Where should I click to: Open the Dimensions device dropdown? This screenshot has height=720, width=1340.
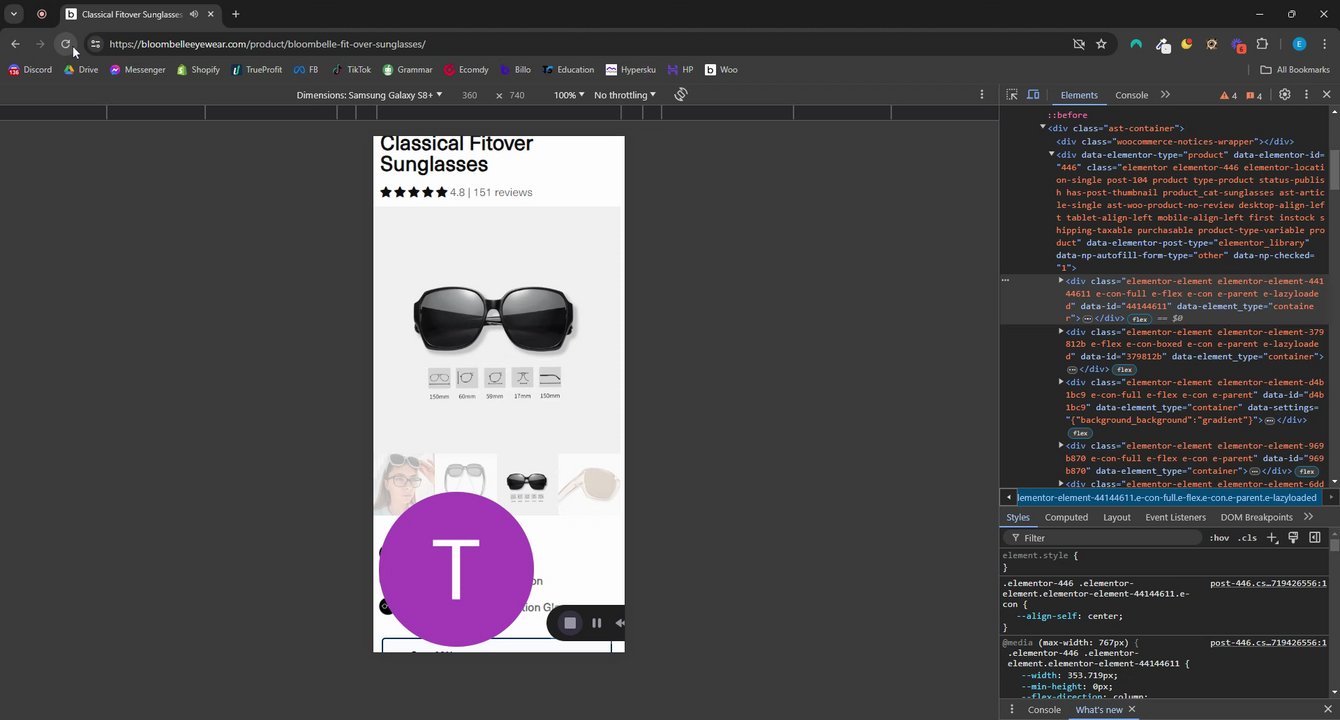pos(369,95)
